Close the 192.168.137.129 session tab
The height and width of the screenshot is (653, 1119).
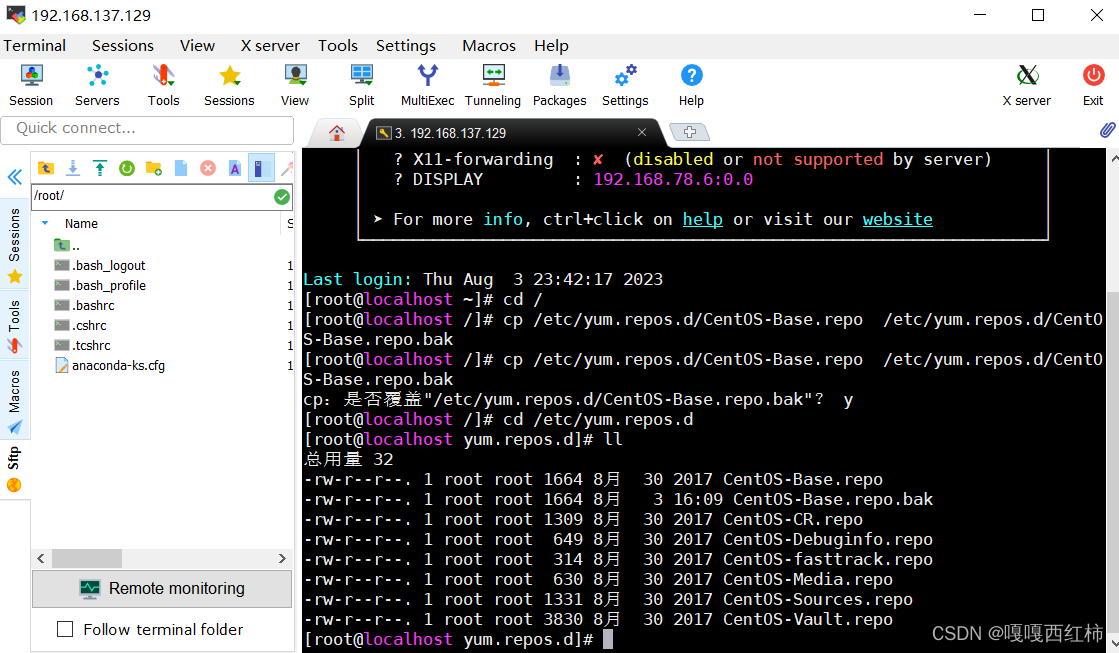(x=642, y=132)
